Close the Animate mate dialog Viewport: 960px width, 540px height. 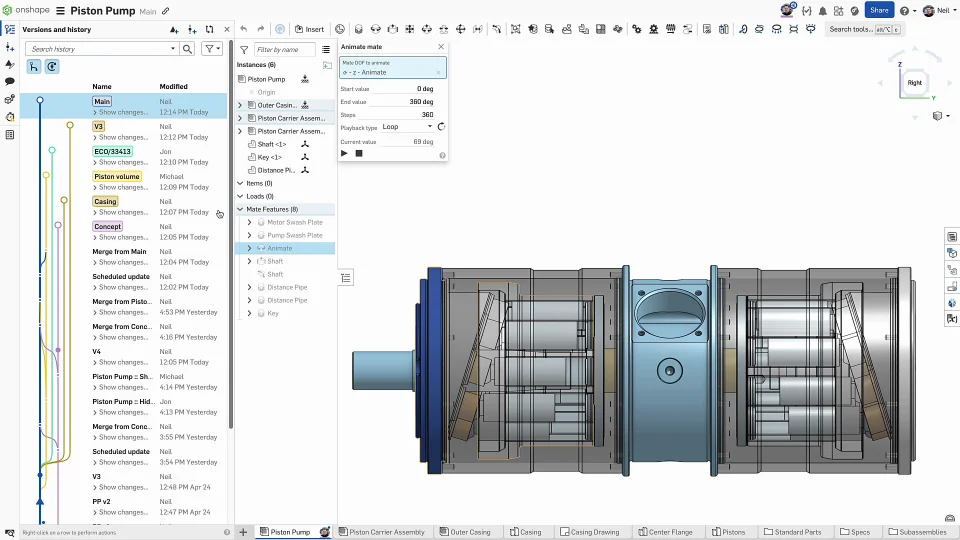coord(441,47)
